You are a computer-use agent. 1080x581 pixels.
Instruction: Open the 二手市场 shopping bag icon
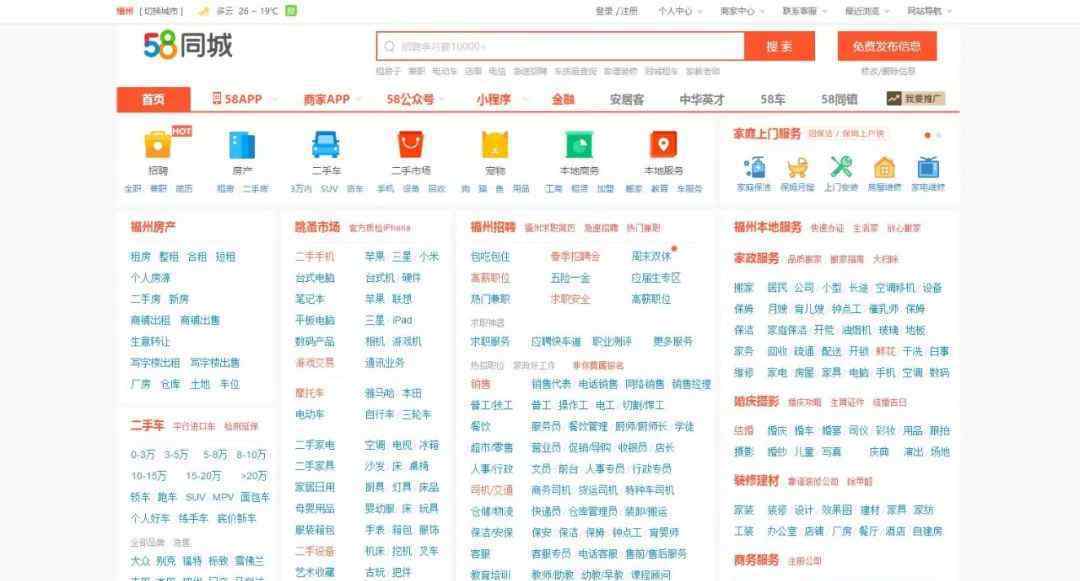tap(411, 145)
